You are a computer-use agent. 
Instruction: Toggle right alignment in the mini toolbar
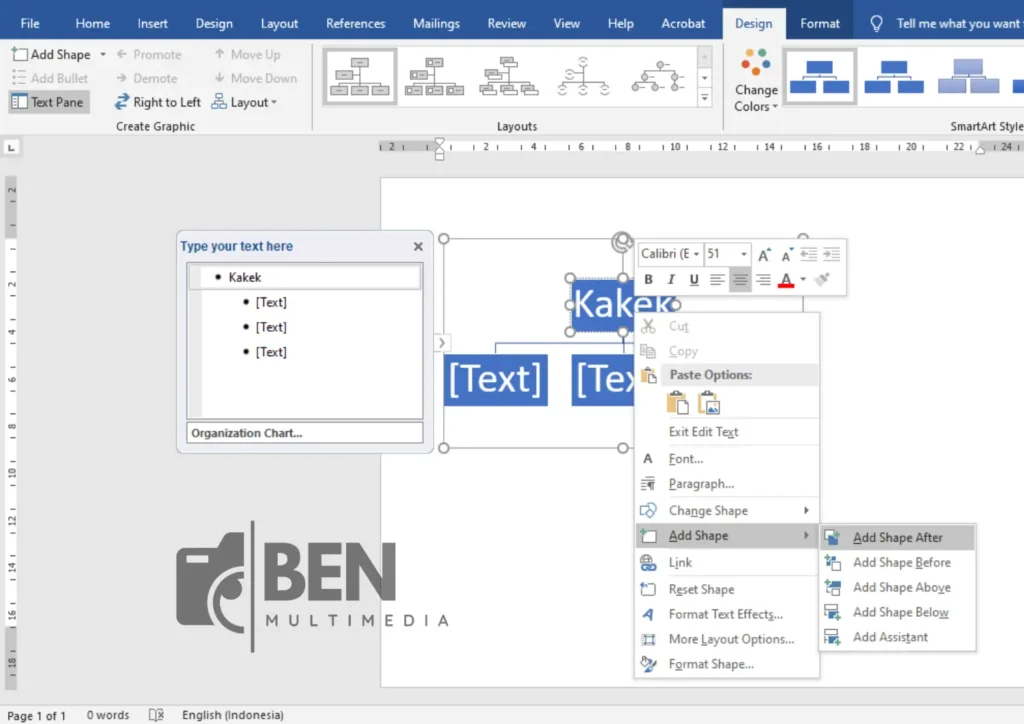[764, 279]
